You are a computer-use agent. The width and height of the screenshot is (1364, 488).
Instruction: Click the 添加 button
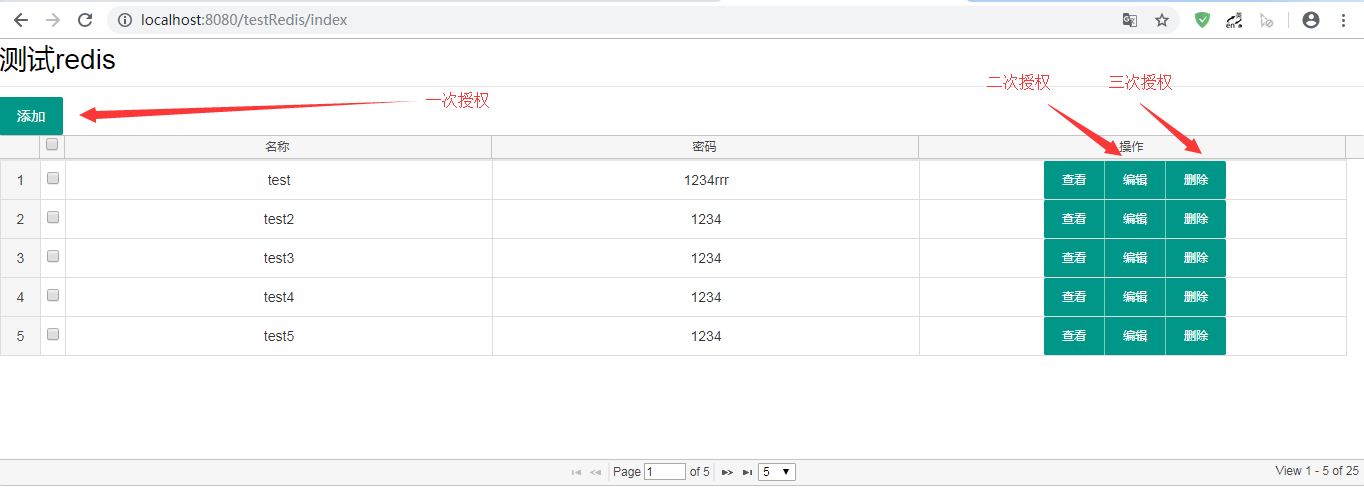(x=31, y=116)
